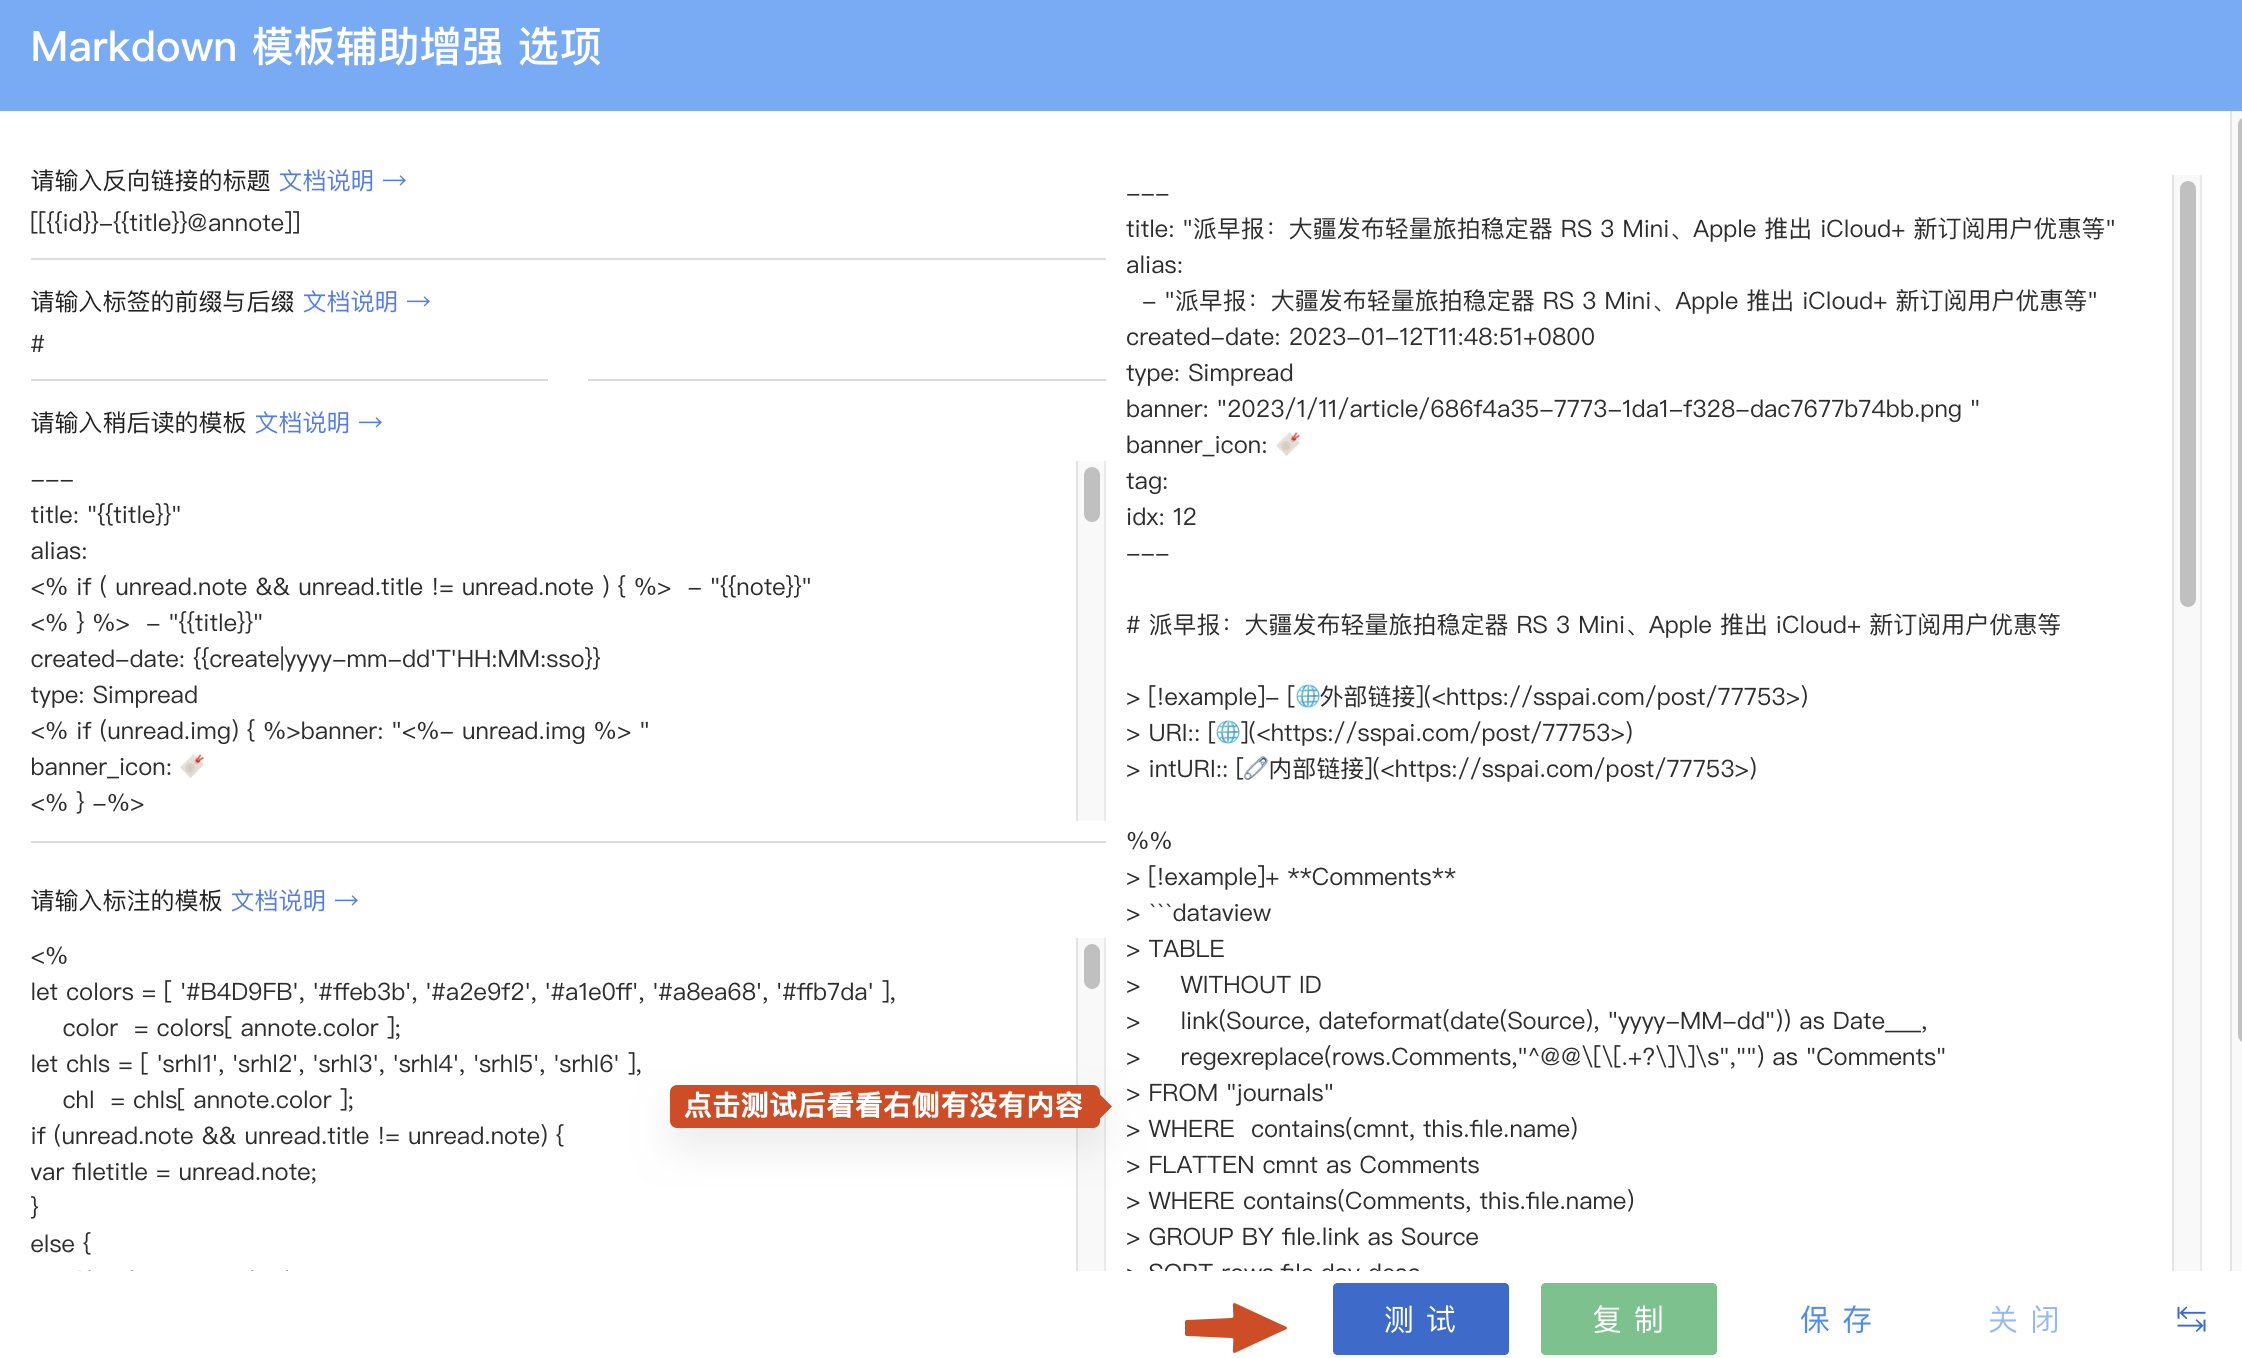
Task: Click the bookmark emoji on banner_icon line in preview
Action: [1288, 444]
